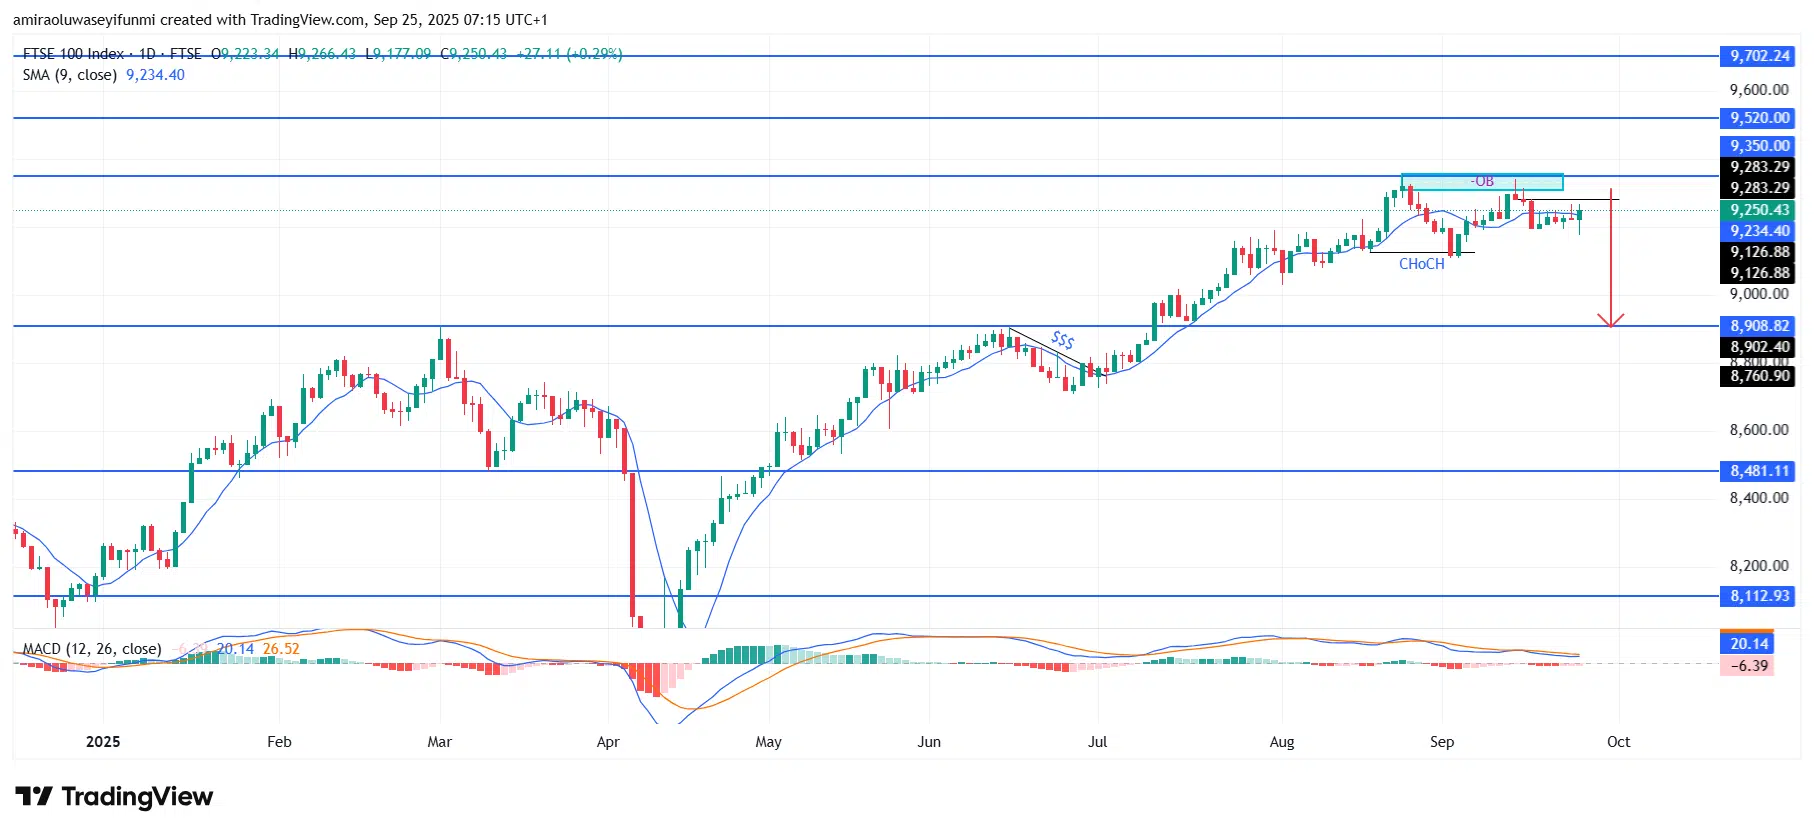Click the Jul label on time axis

tap(1098, 742)
